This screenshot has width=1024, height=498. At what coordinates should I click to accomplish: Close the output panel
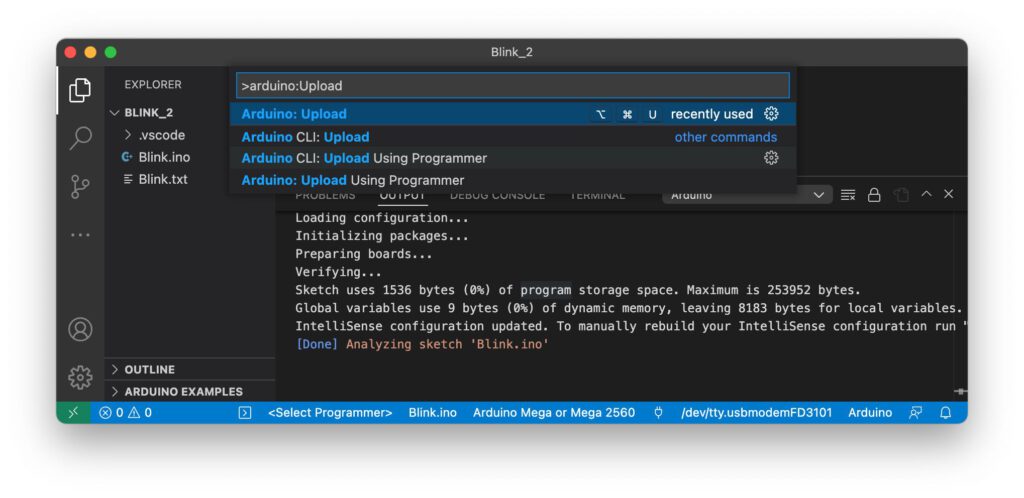tap(949, 194)
